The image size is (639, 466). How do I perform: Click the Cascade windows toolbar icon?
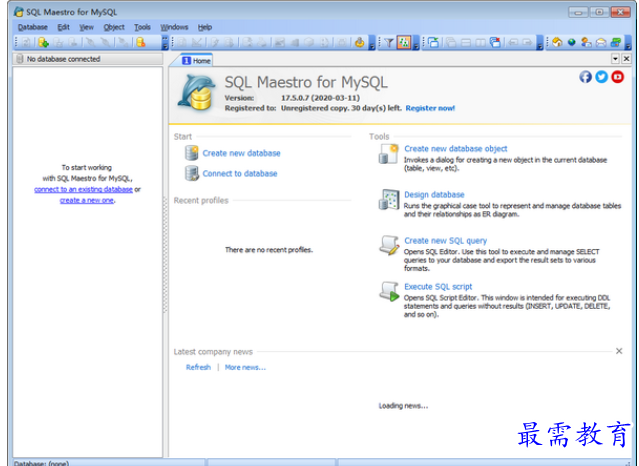pyautogui.click(x=451, y=42)
